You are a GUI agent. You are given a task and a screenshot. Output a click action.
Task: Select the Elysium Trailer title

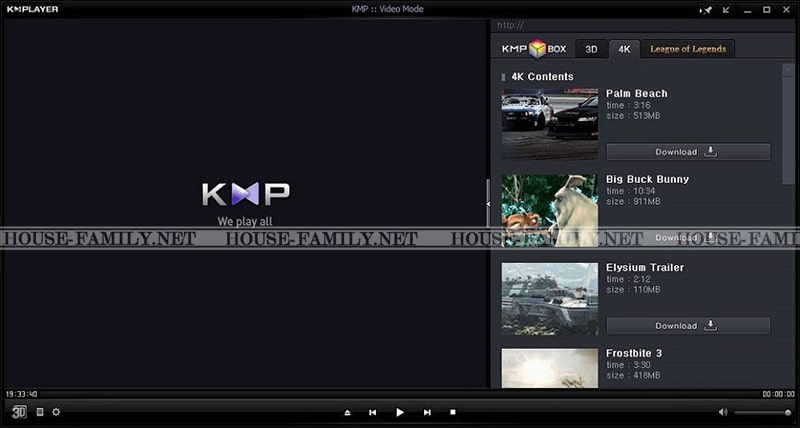click(x=644, y=267)
